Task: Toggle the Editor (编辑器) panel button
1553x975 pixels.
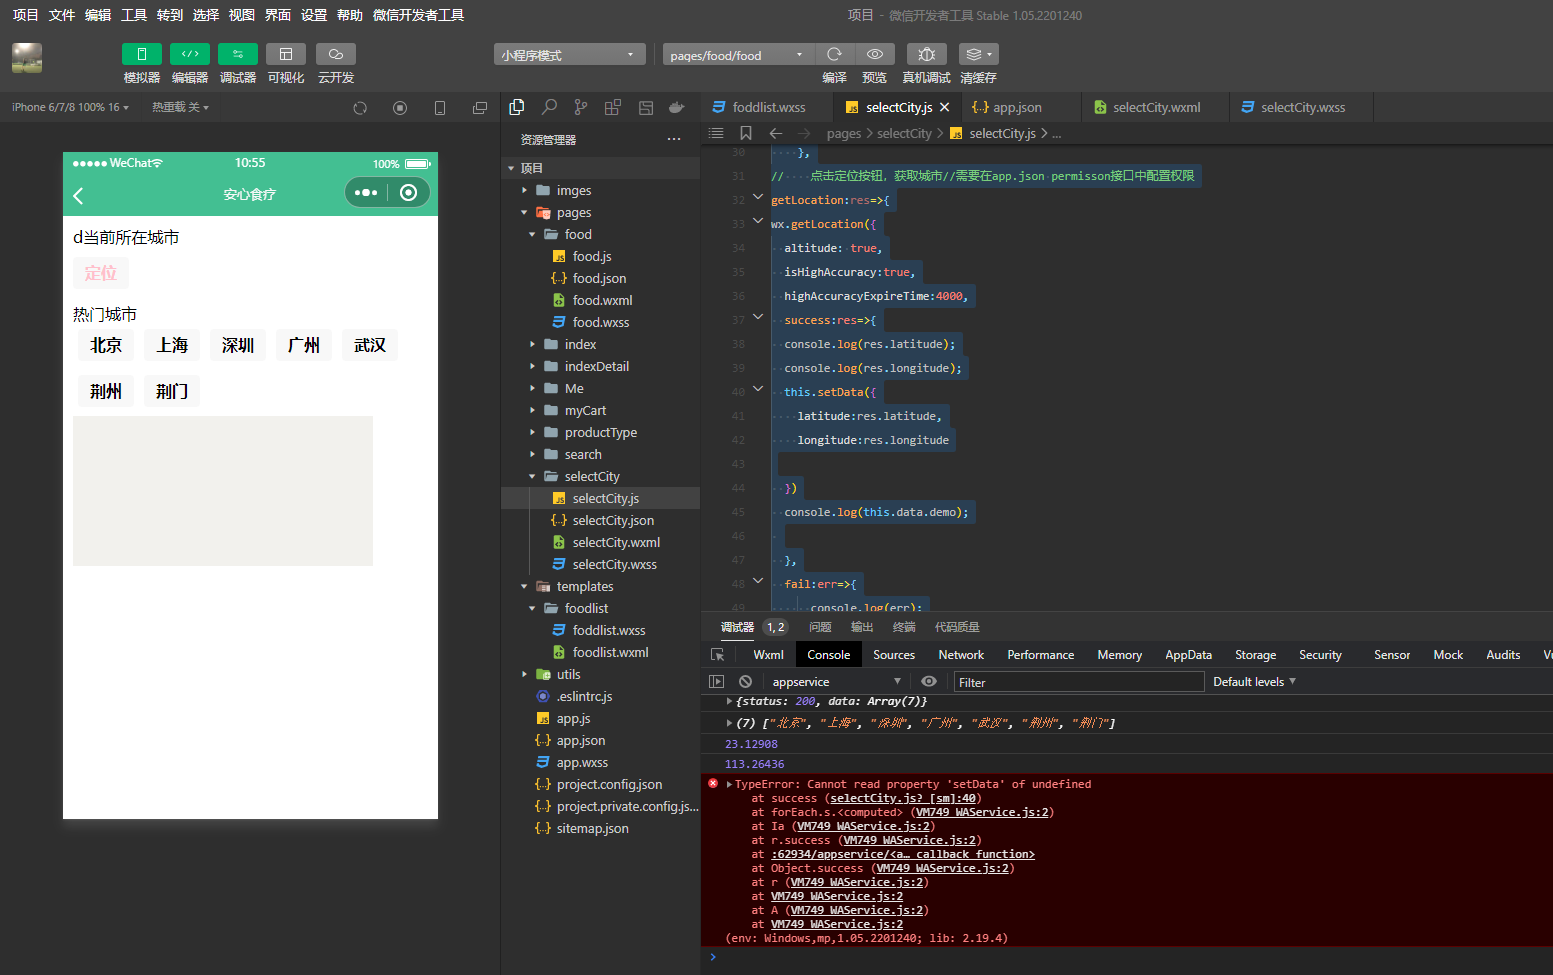Action: click(190, 54)
